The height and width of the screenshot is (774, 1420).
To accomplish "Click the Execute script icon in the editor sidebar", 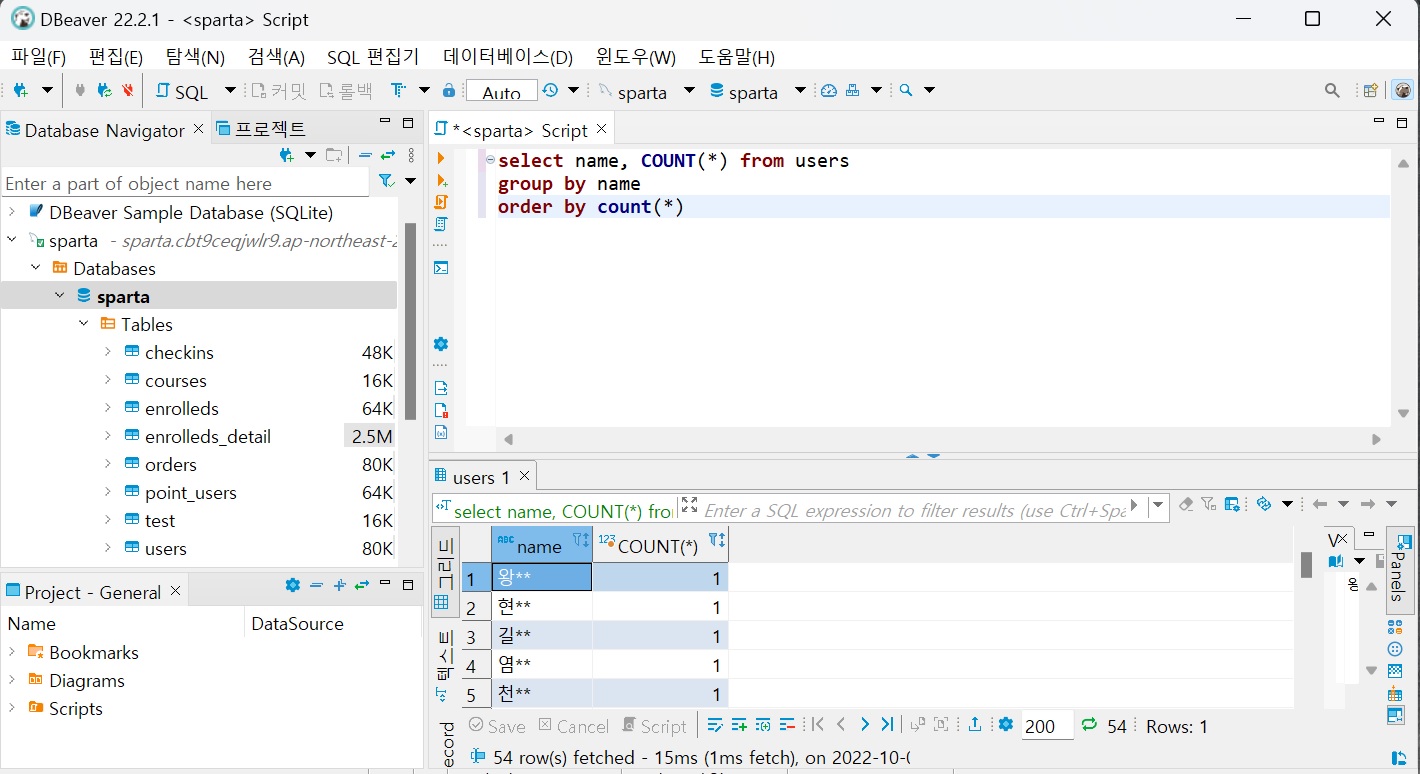I will 441,202.
